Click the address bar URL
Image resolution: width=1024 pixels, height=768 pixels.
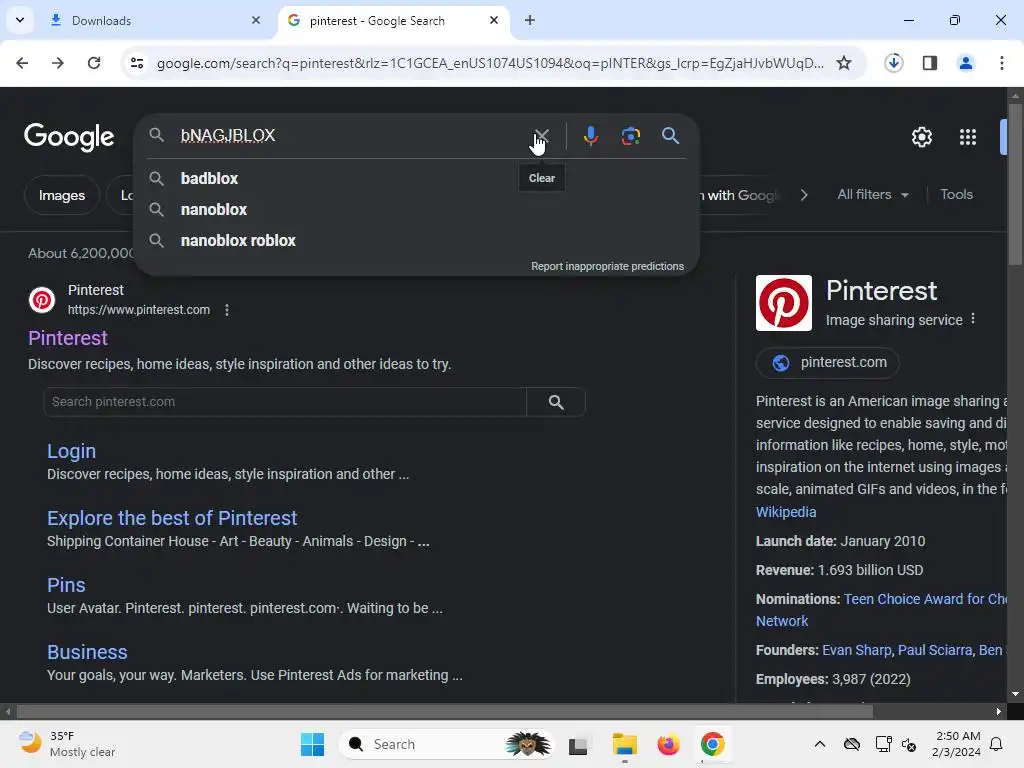click(x=490, y=63)
